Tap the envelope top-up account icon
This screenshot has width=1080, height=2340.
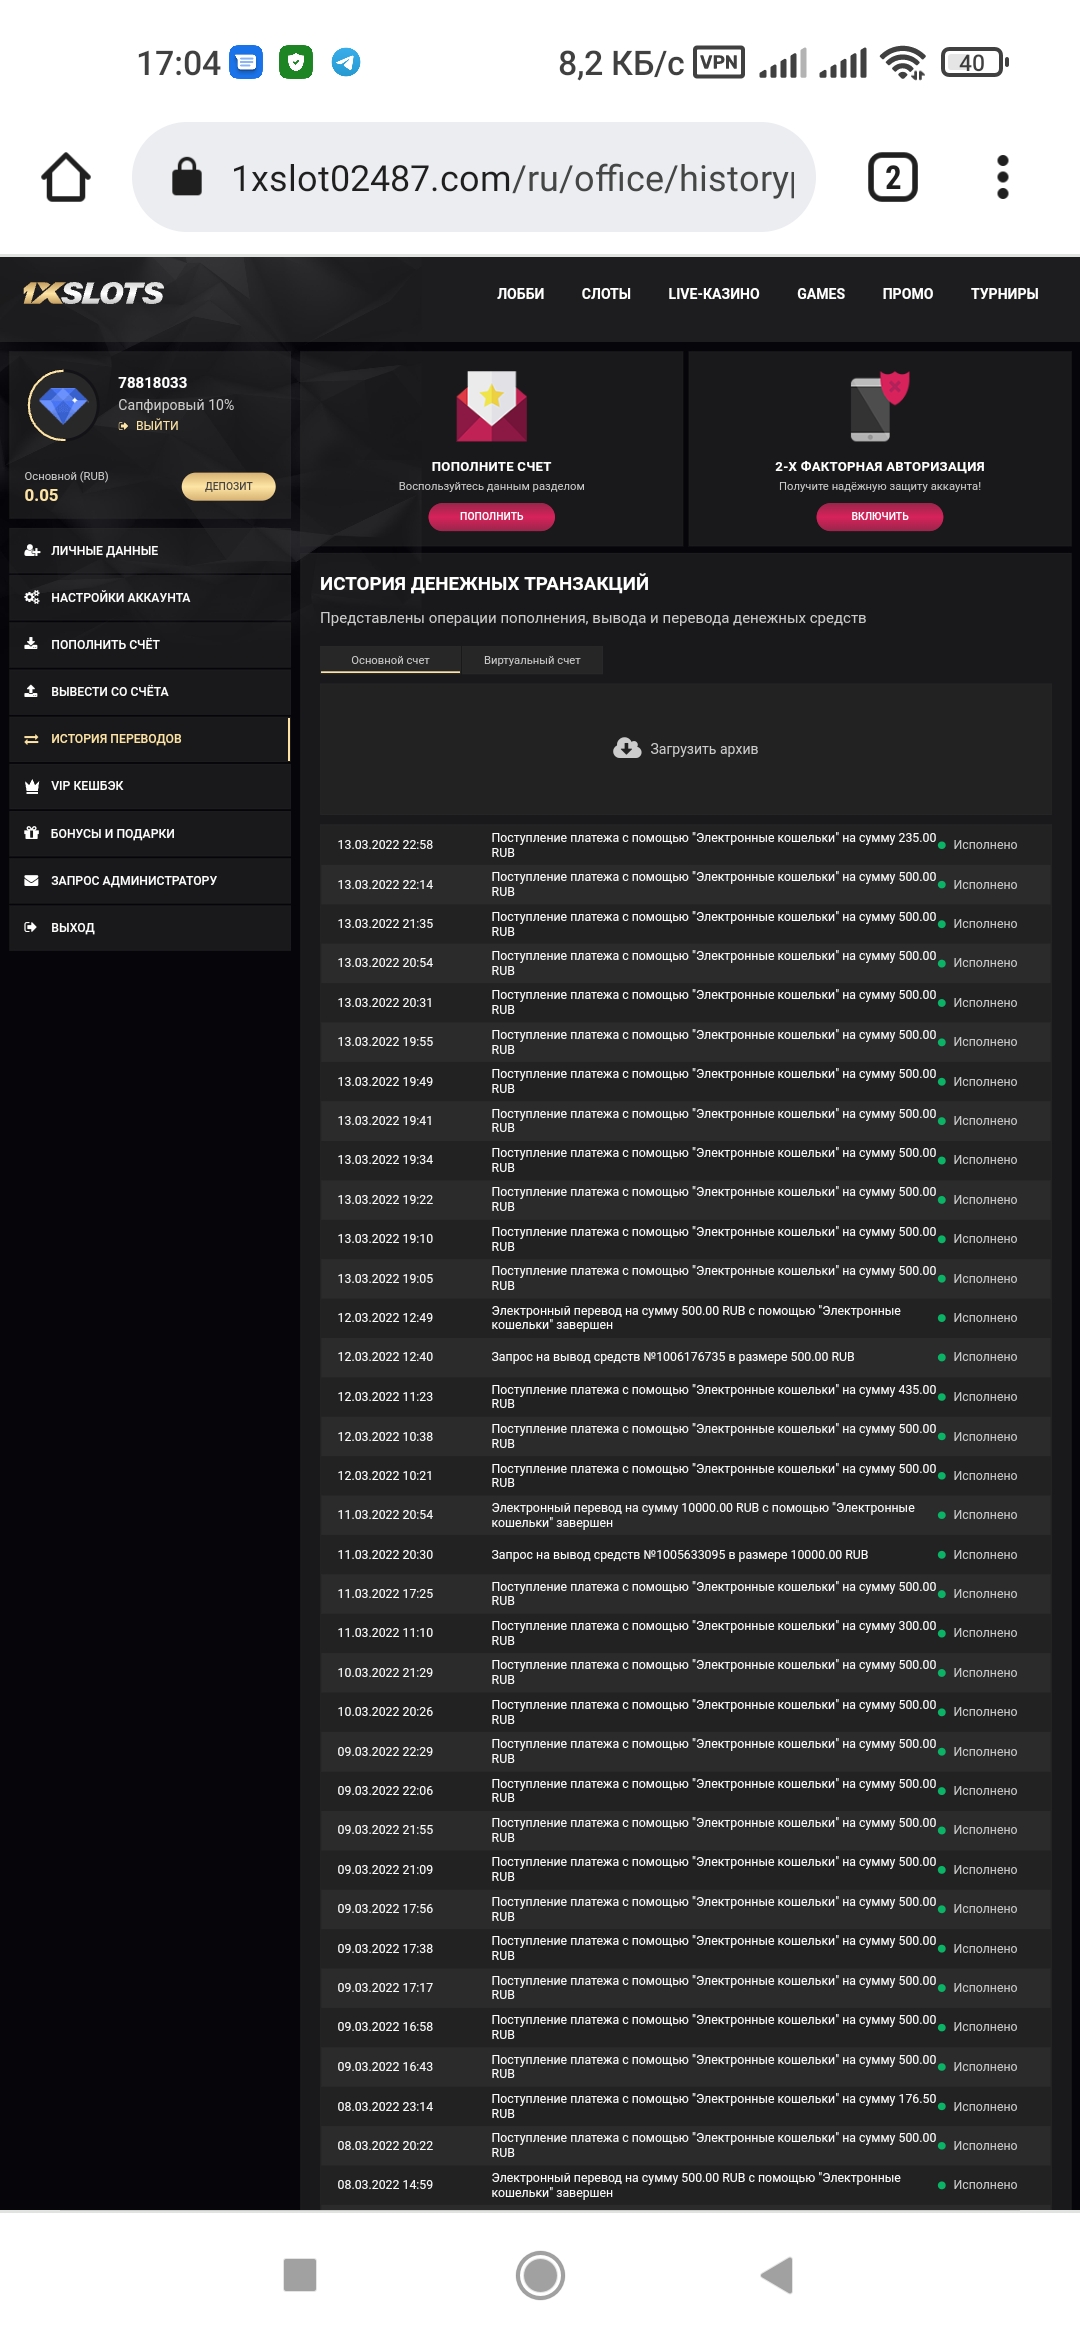tap(491, 406)
